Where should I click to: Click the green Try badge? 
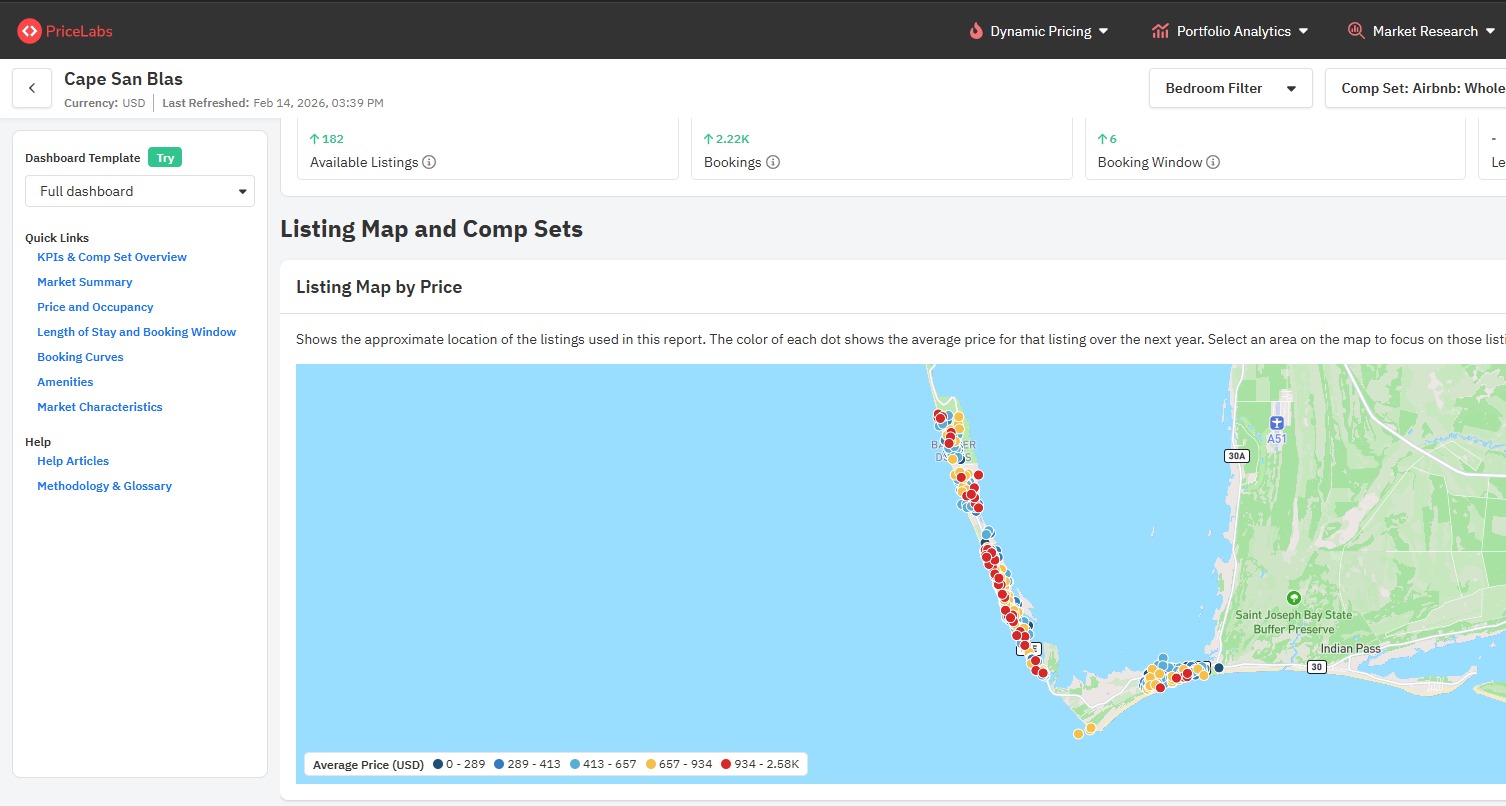point(165,158)
